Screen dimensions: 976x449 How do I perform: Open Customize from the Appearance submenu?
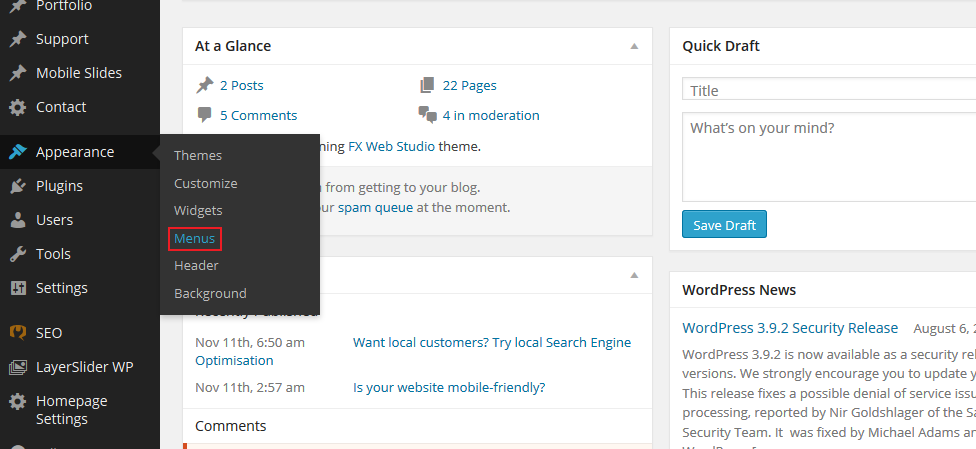click(205, 184)
